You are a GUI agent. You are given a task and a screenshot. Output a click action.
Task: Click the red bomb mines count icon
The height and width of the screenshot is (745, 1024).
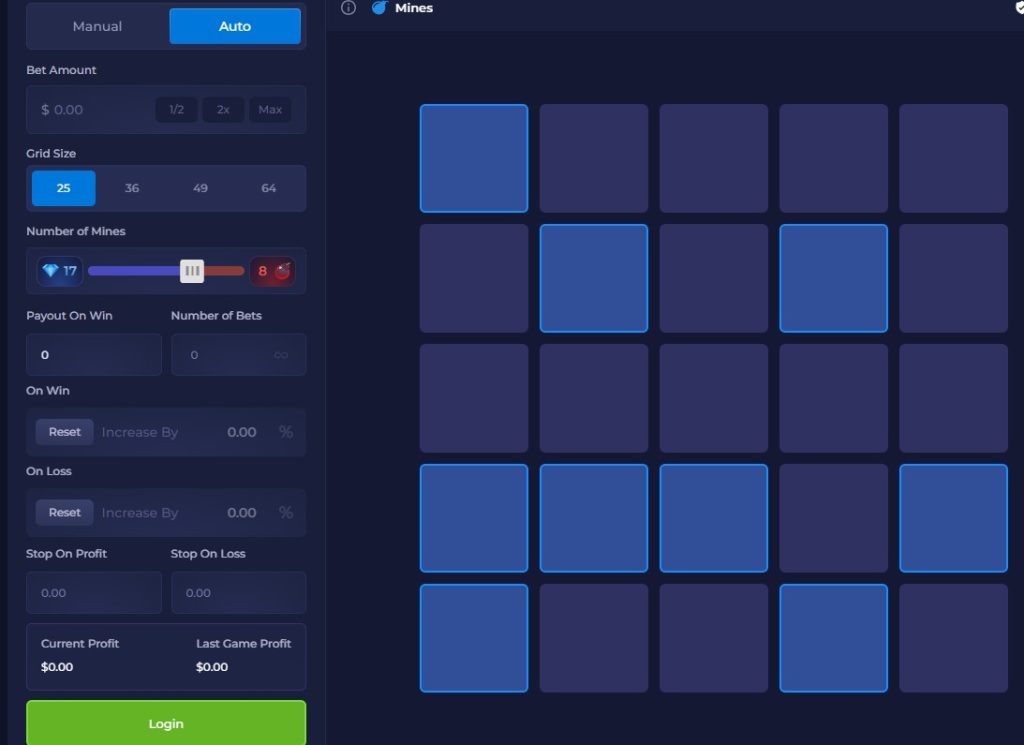point(281,271)
